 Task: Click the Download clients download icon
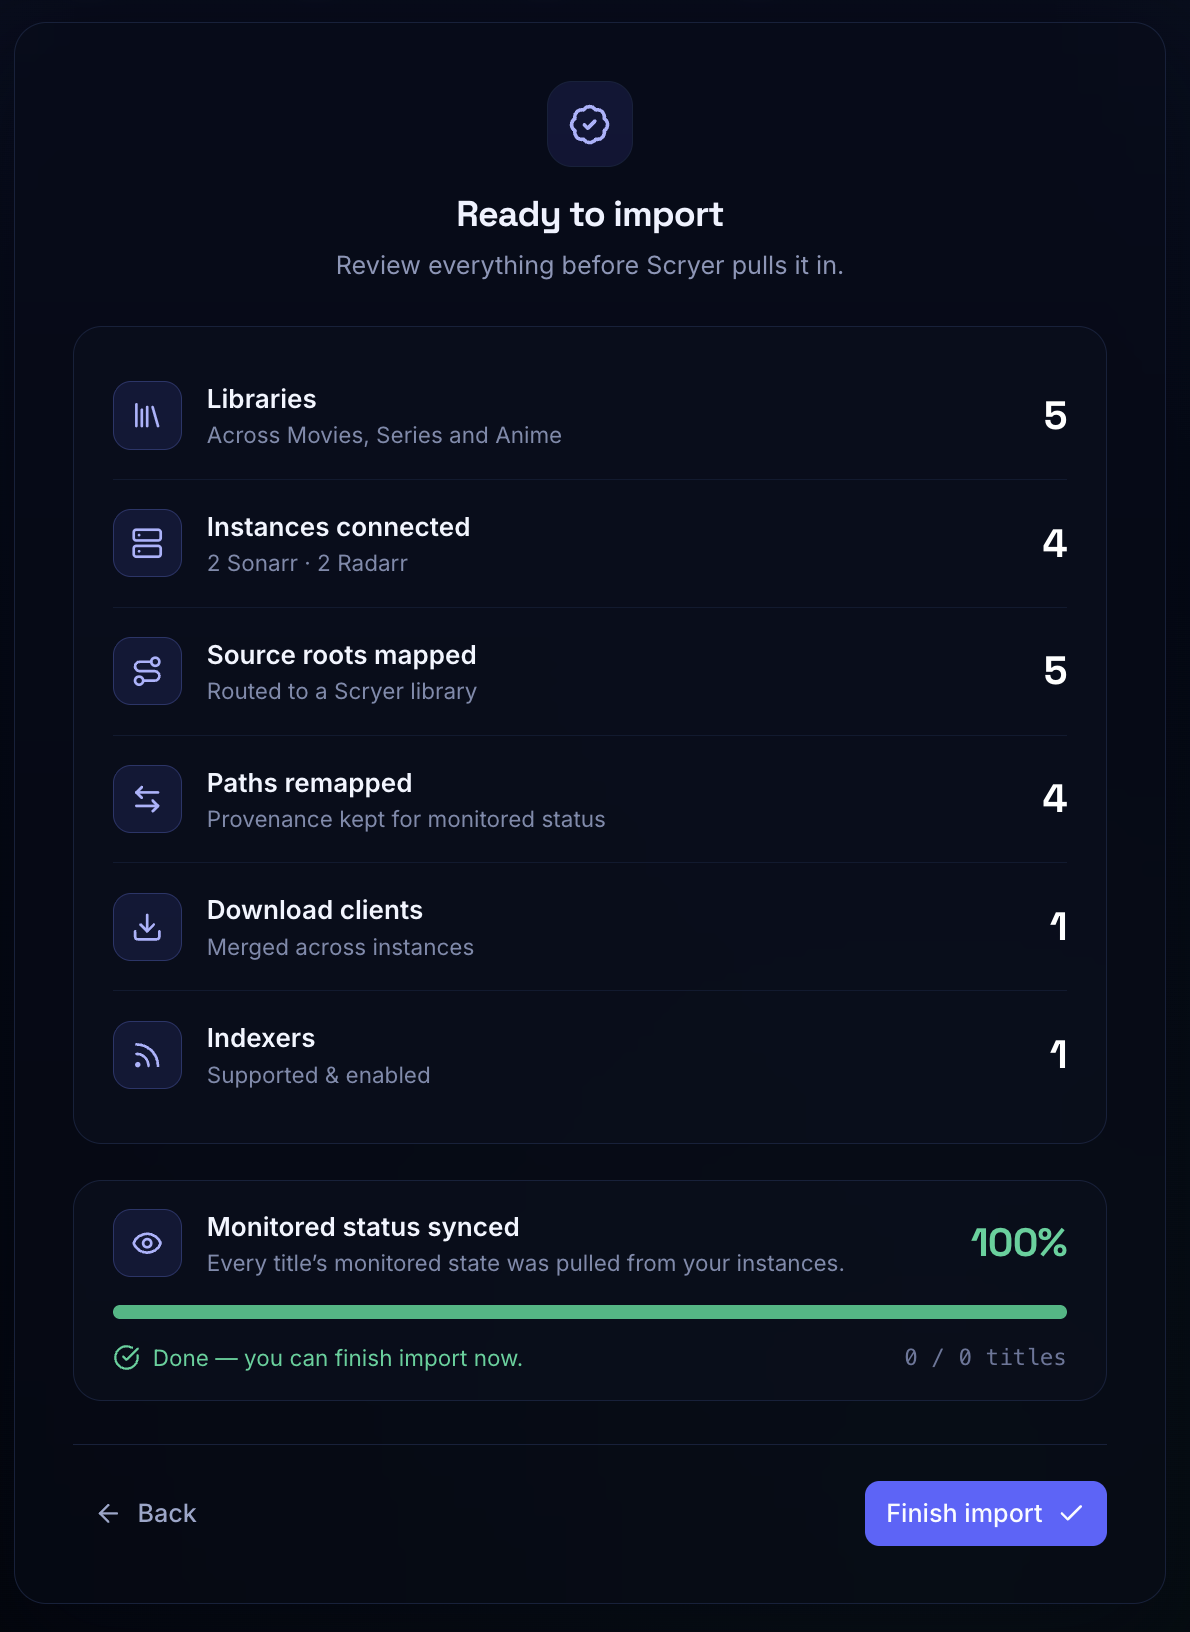(147, 927)
